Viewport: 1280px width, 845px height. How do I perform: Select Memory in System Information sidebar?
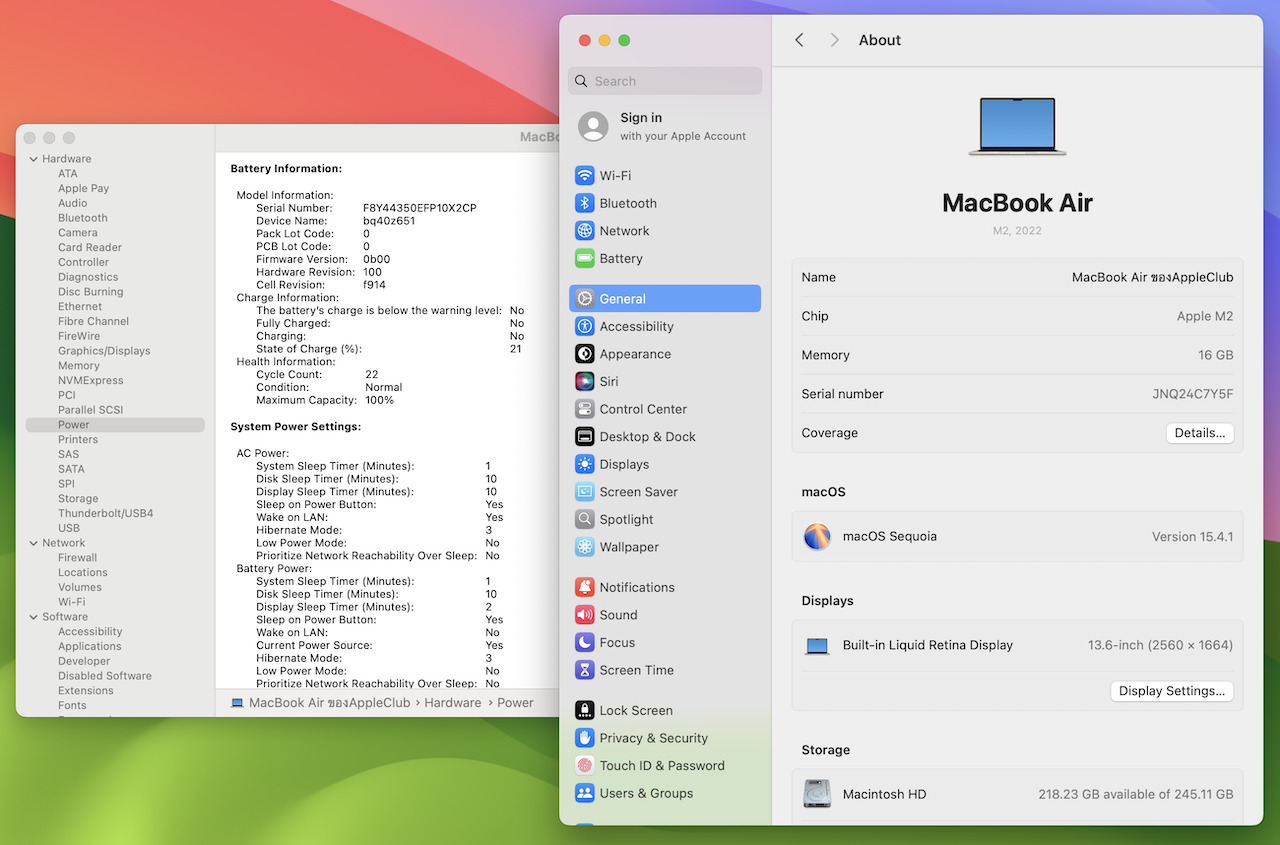[79, 366]
